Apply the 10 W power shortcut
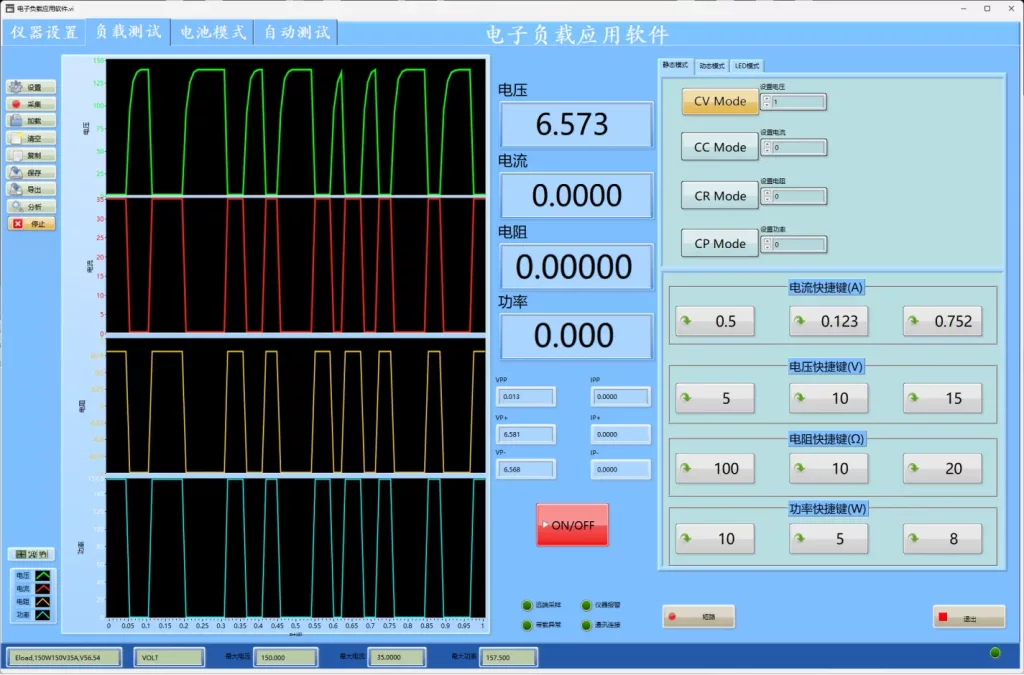 (714, 539)
